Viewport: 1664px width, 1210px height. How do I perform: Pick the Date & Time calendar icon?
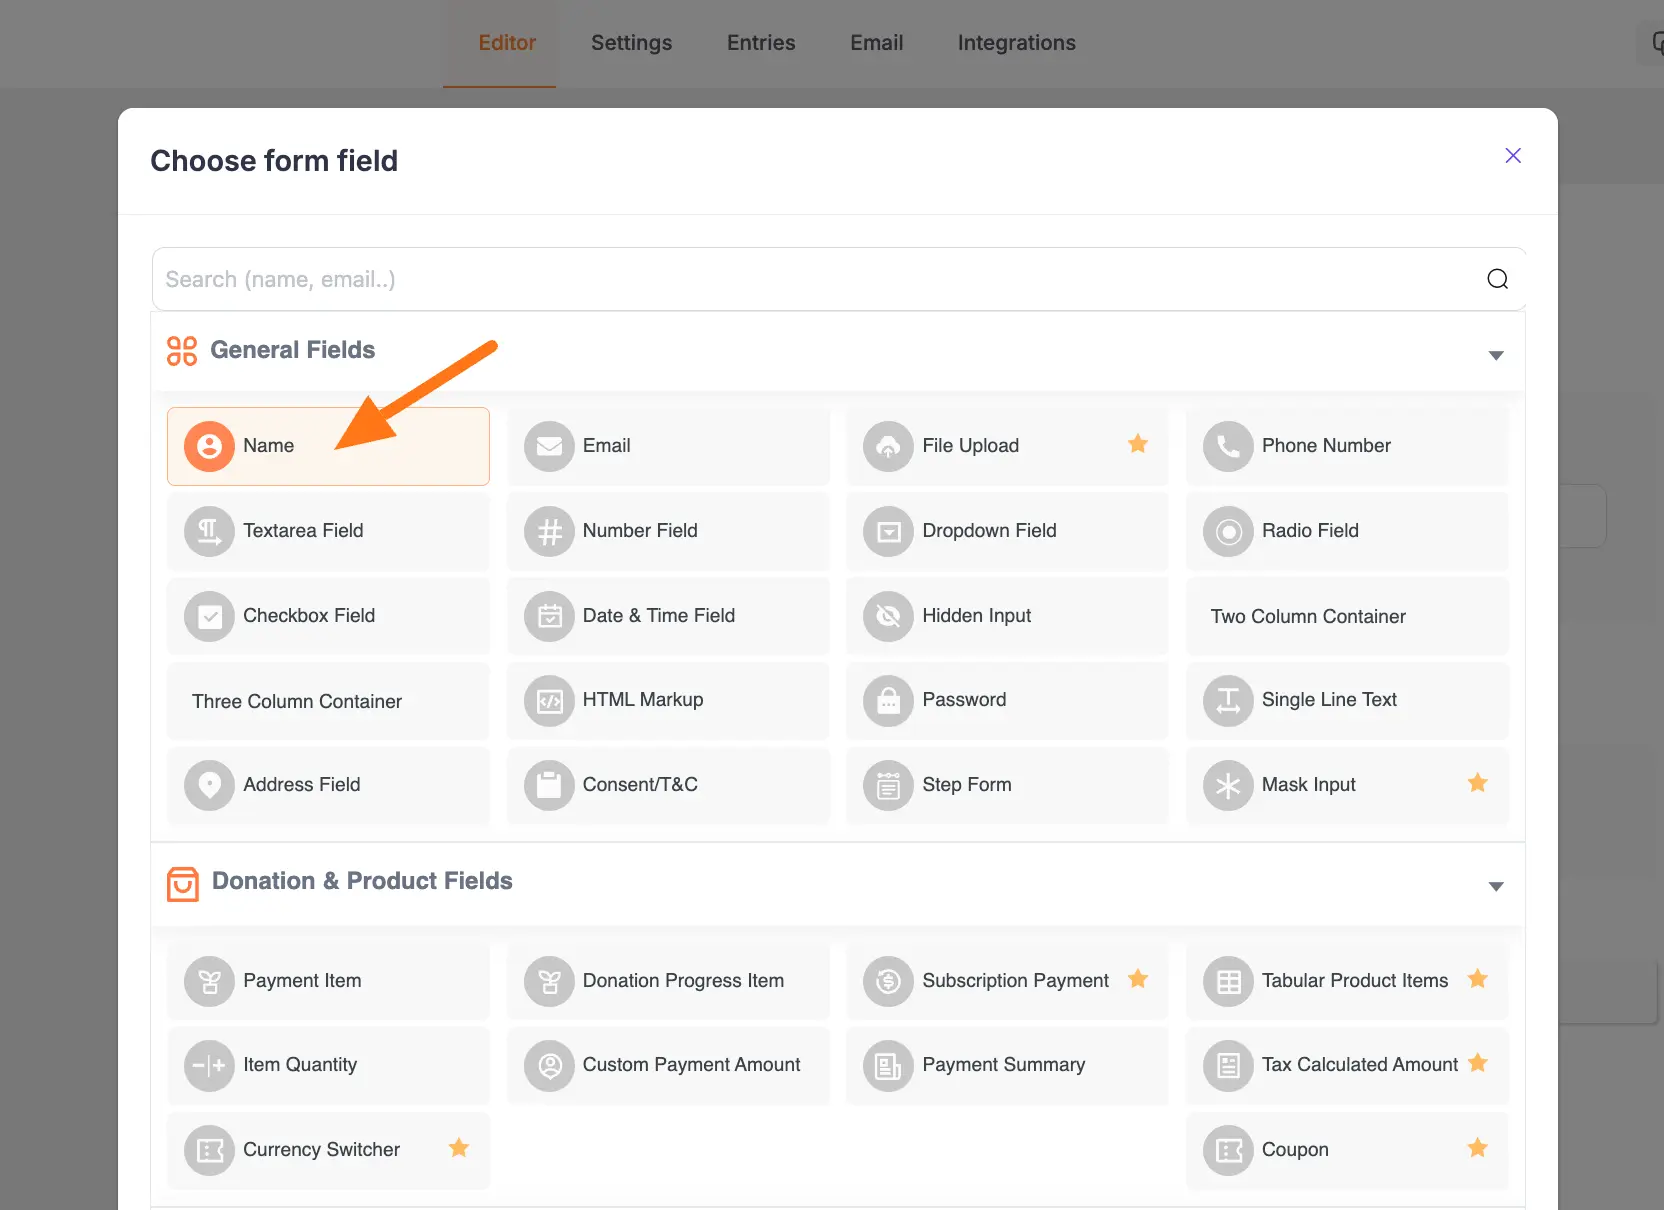point(549,616)
